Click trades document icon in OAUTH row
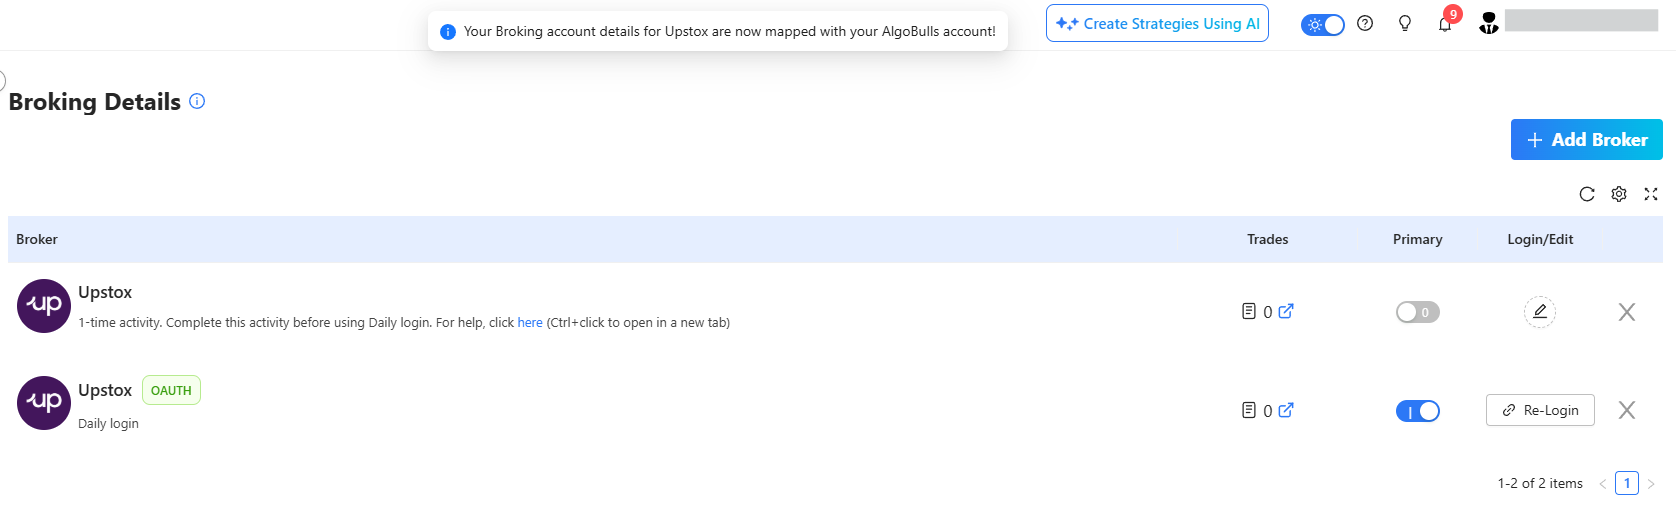Screen dimensions: 1676x527 click(1249, 410)
